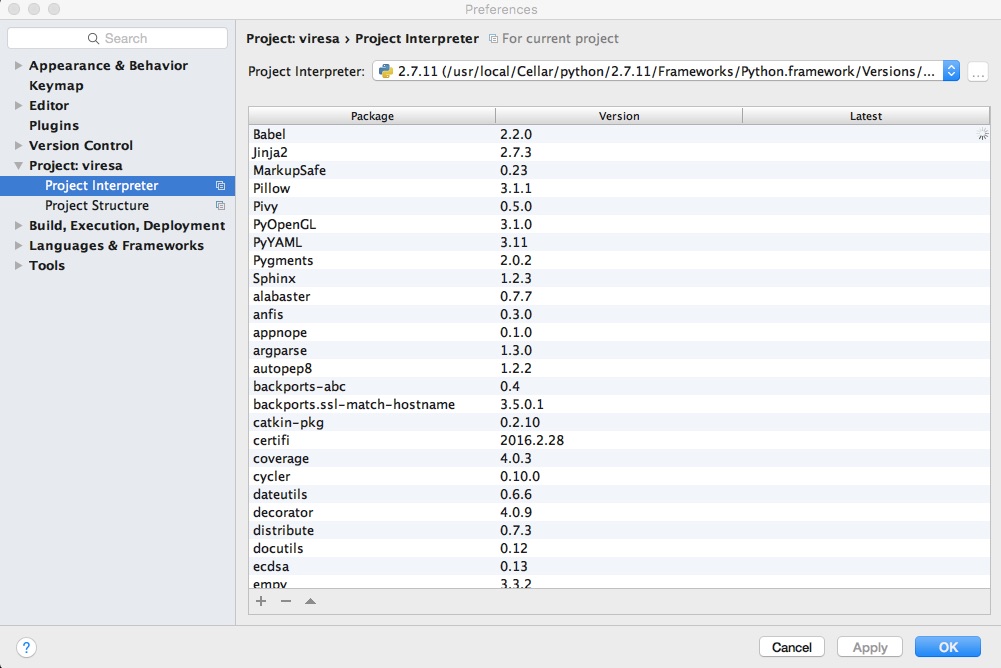Screen dimensions: 1001x668
Task: Click the remove package minus icon
Action: pos(286,601)
